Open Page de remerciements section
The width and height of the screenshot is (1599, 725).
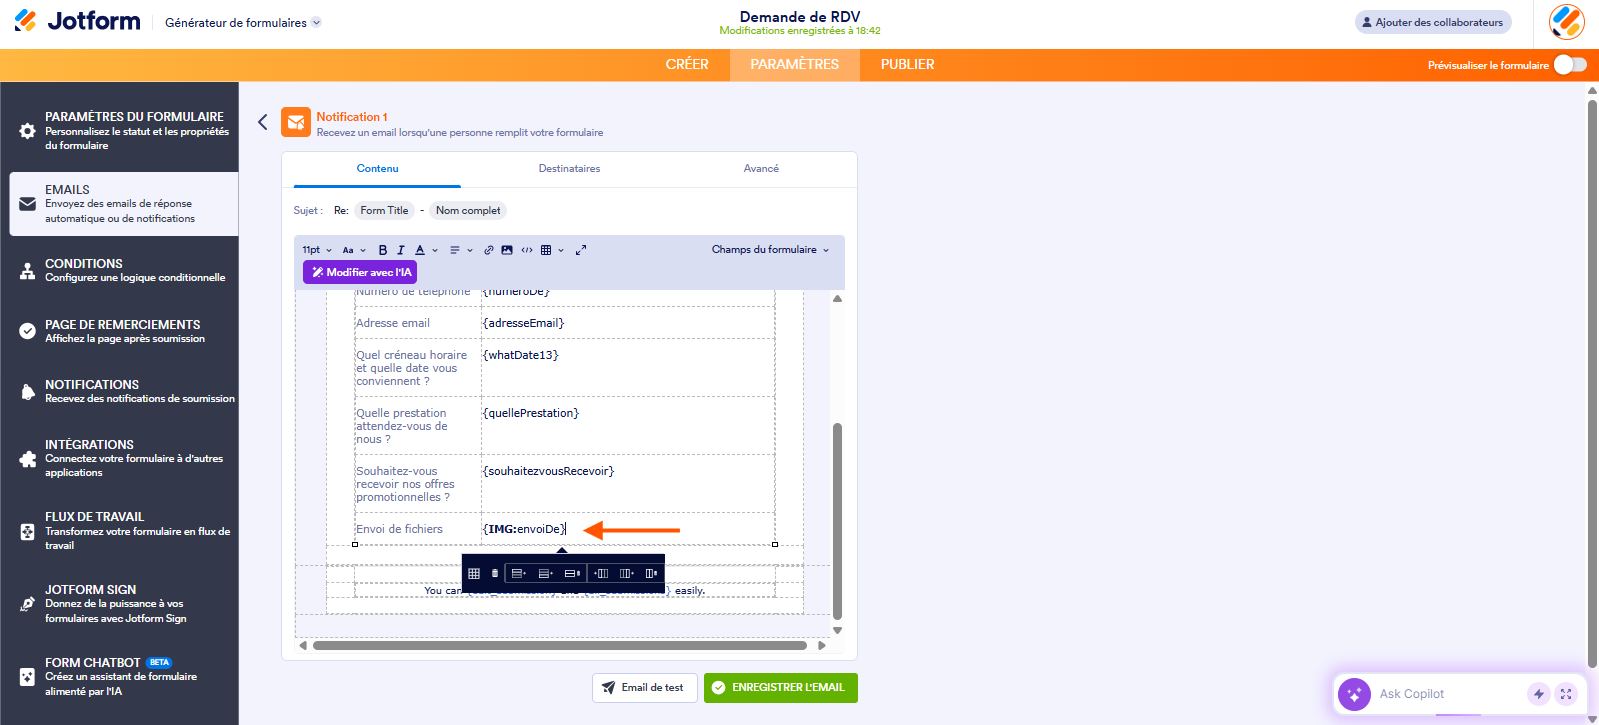(124, 331)
